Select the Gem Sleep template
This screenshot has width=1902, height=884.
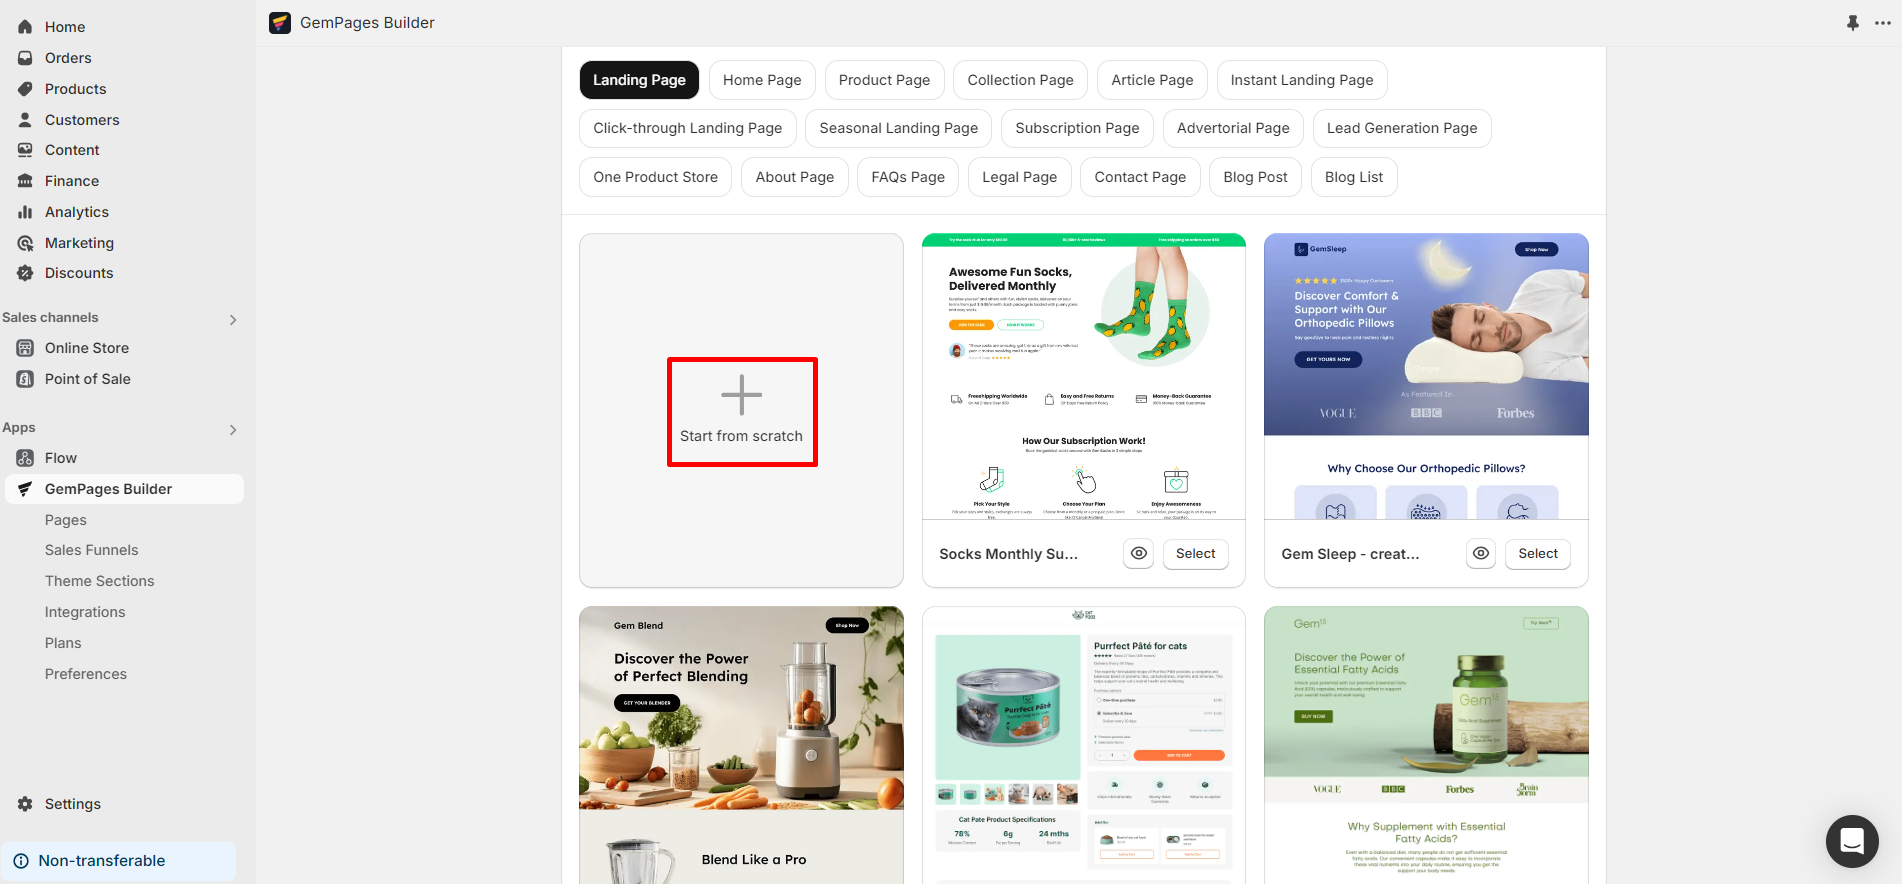click(x=1537, y=554)
